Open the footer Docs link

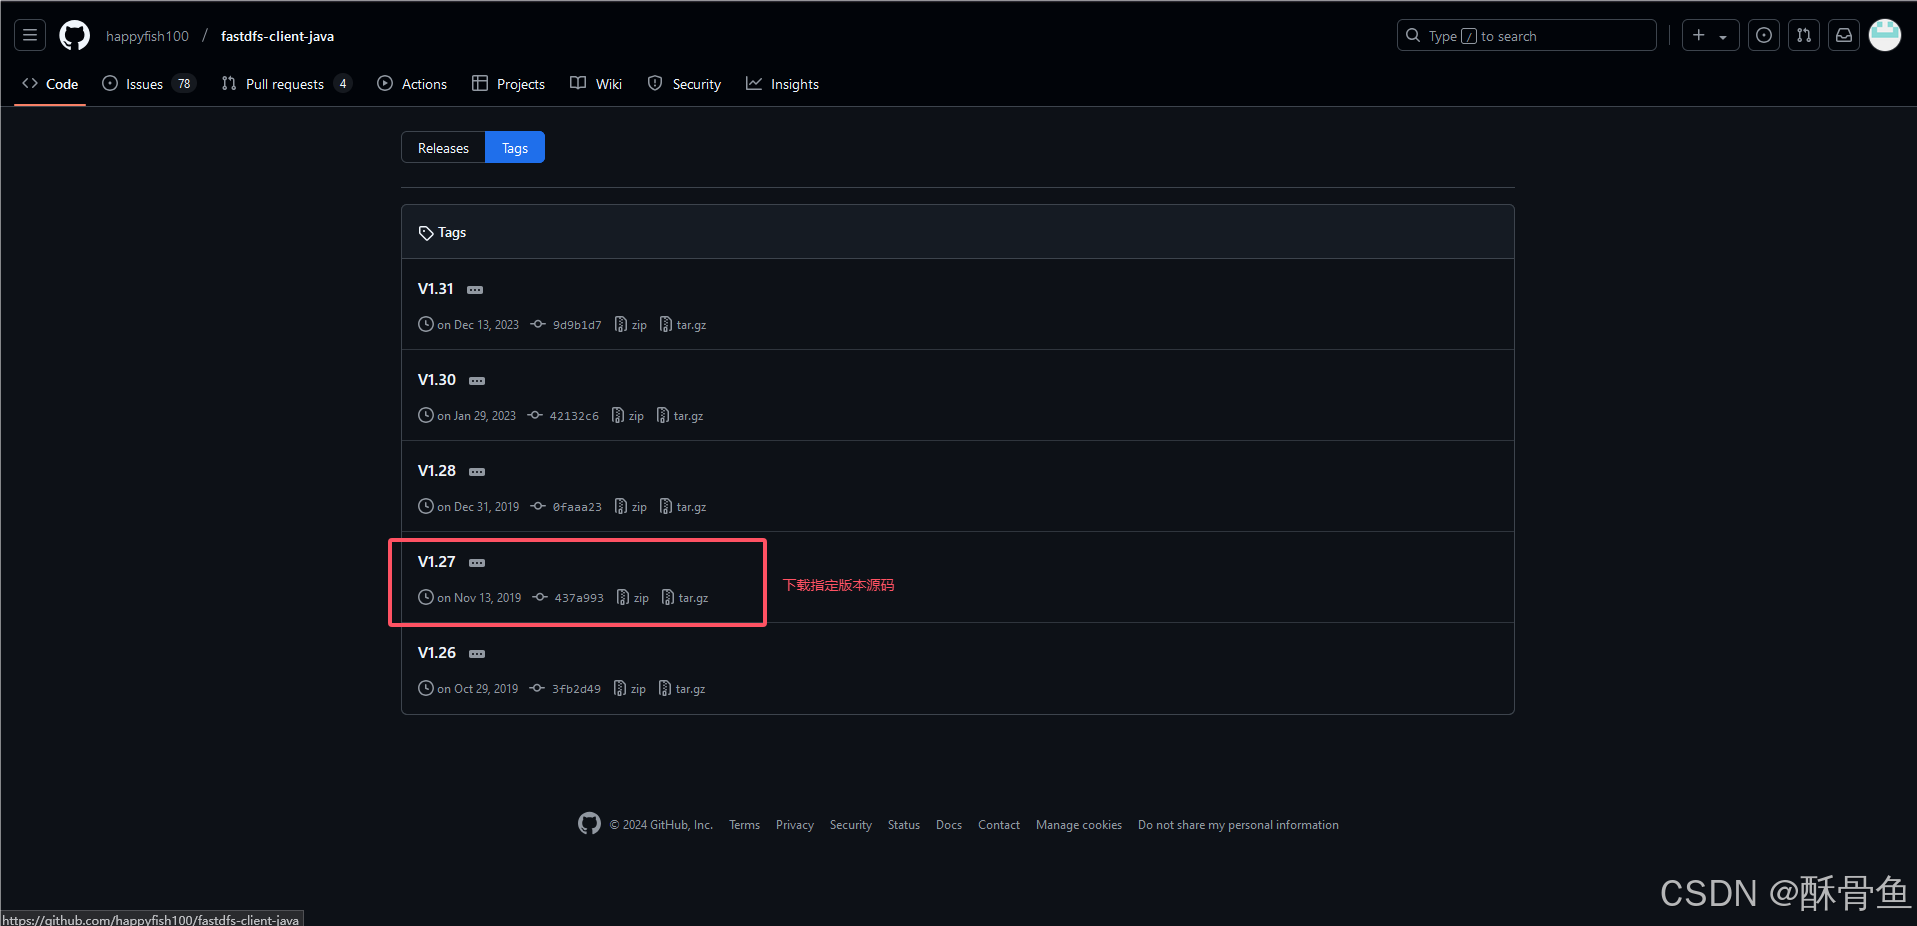[x=949, y=825]
